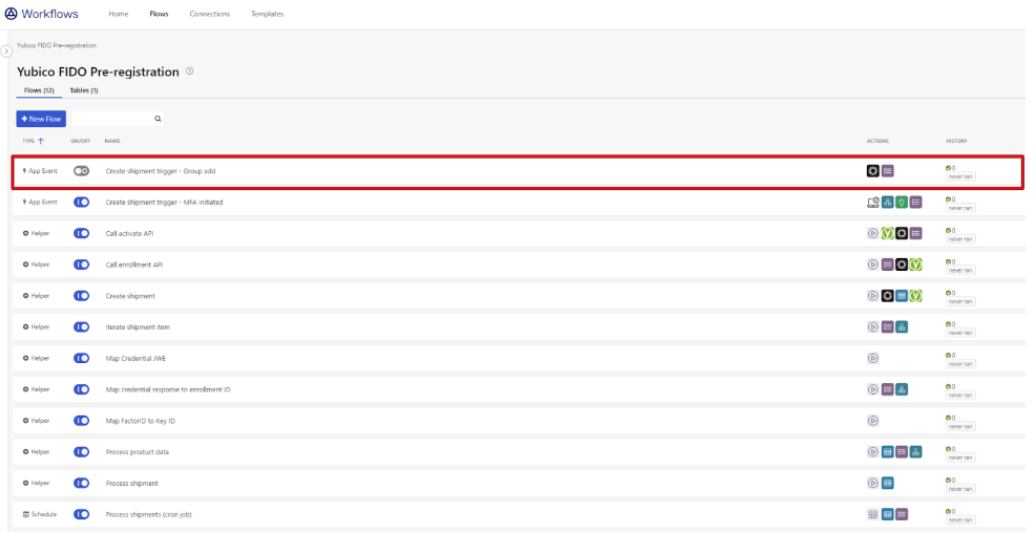1036x538 pixels.
Task: Open the Process product data flow name
Action: (137, 452)
